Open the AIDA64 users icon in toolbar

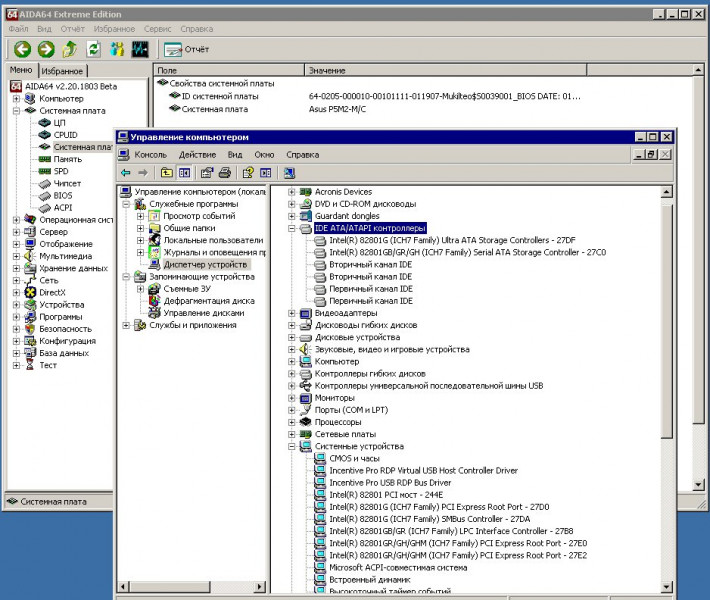[117, 49]
